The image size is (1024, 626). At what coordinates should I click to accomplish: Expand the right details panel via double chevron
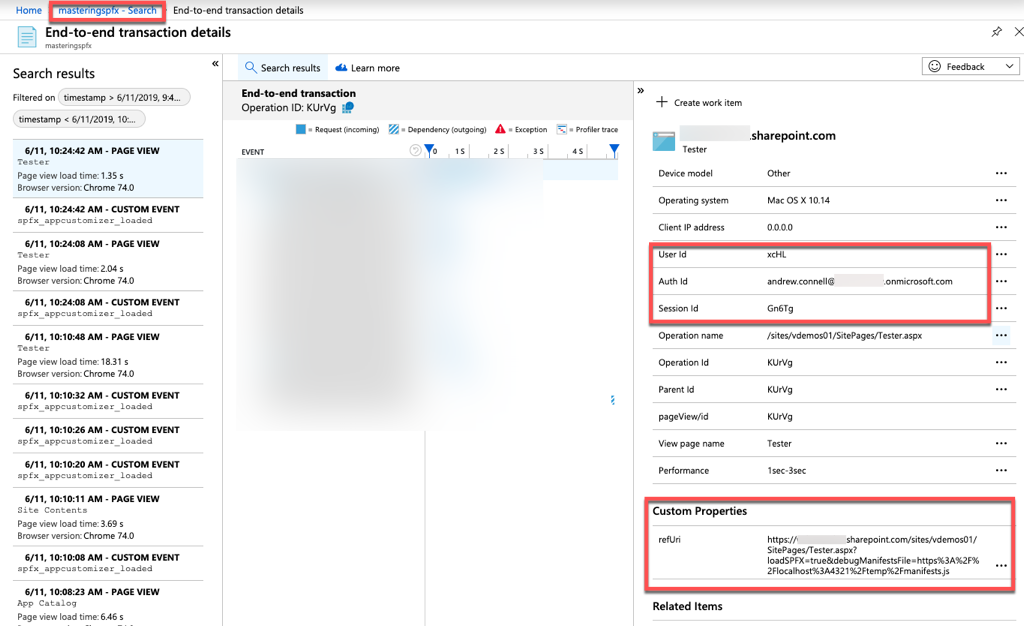click(x=640, y=88)
